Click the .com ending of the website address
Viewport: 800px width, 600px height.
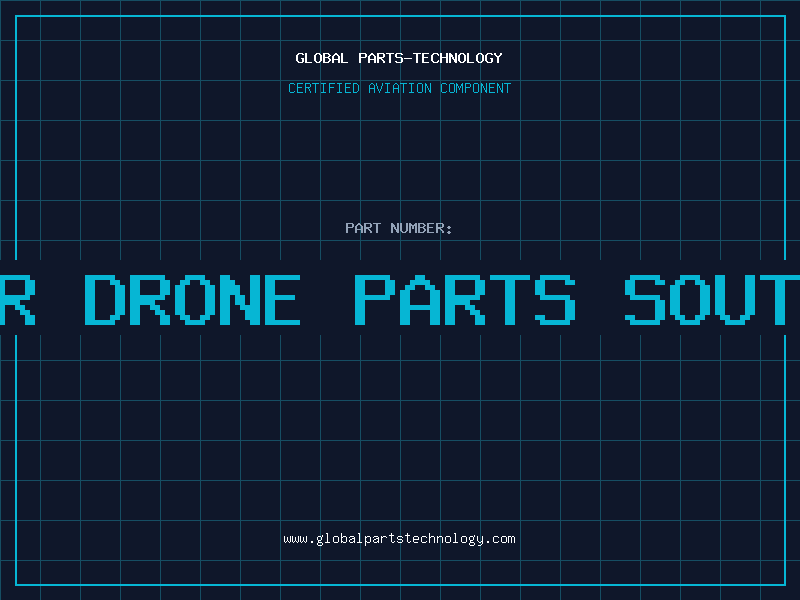pos(499,539)
